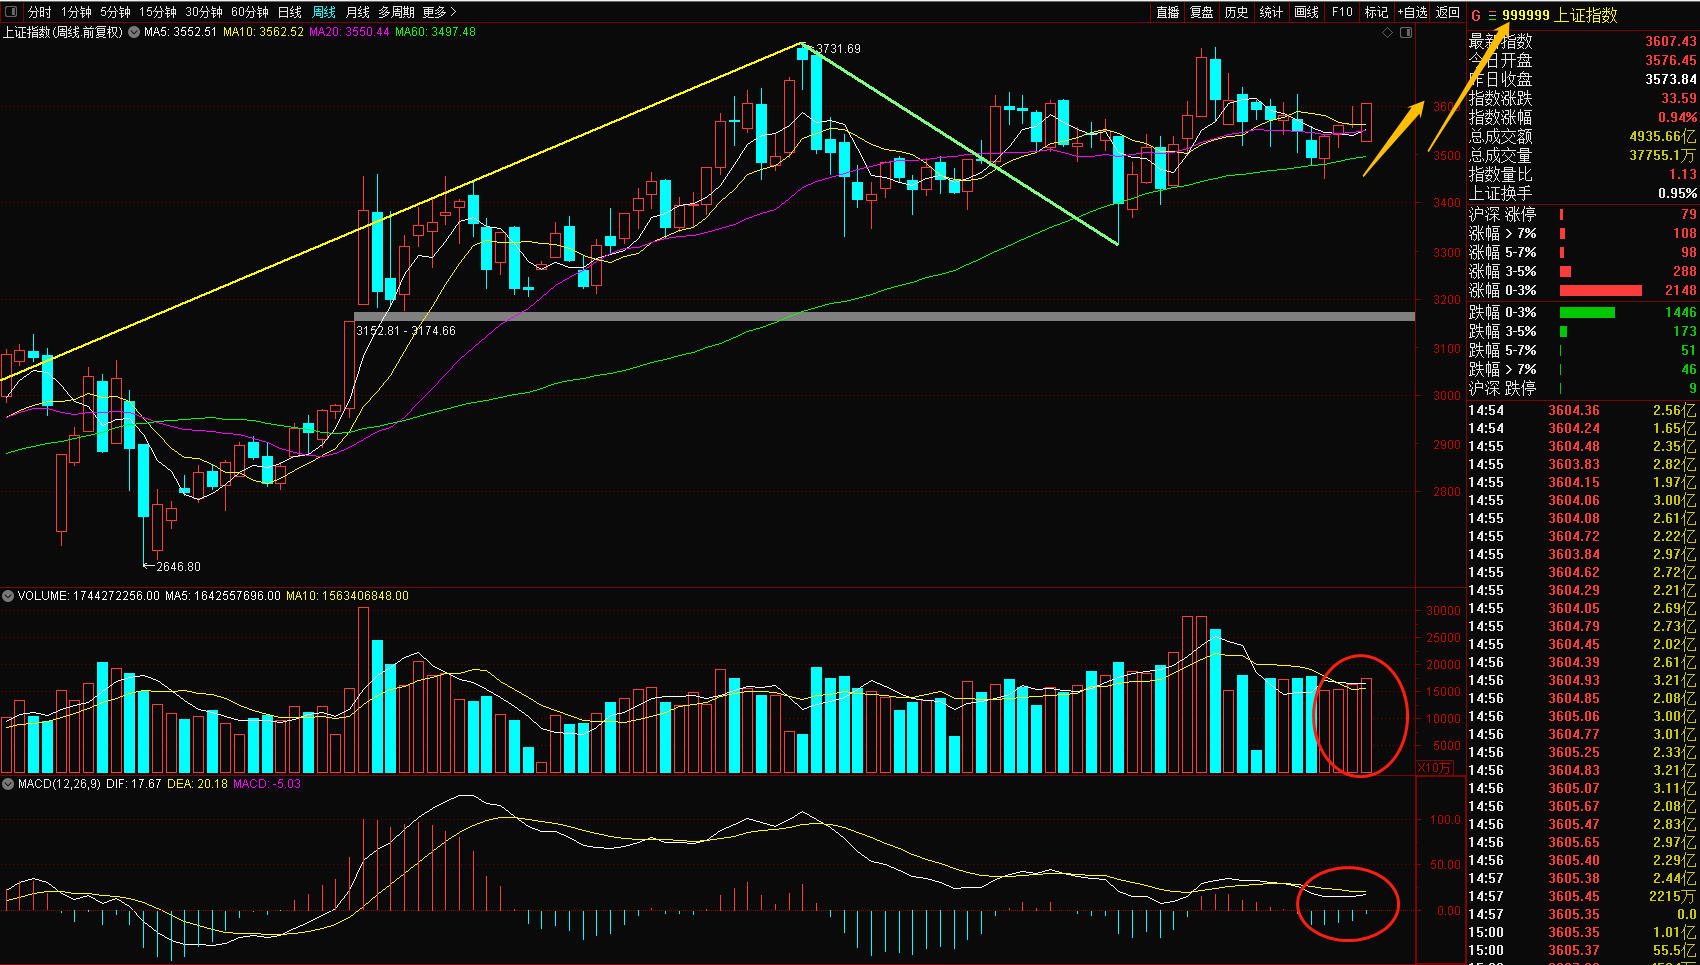Click the 2646.80 low price label
Viewport: 1700px width, 965px height.
pyautogui.click(x=178, y=567)
